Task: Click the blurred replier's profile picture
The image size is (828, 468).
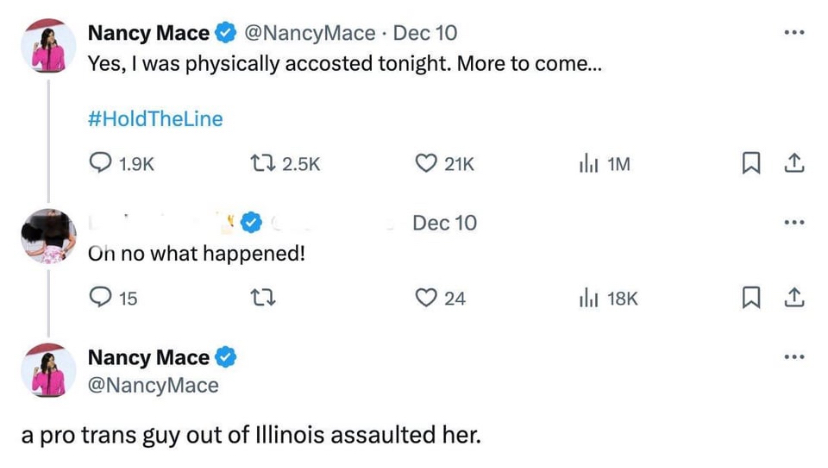Action: coord(48,236)
